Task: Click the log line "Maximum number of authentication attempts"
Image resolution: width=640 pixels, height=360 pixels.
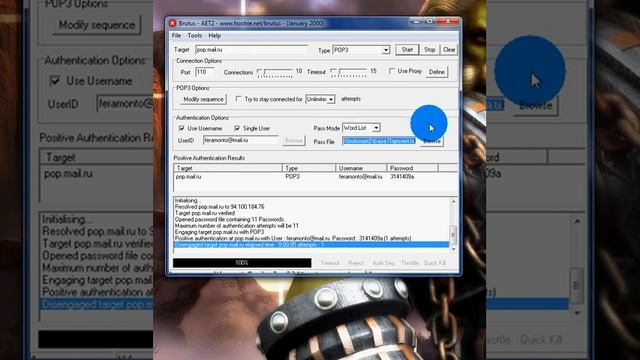Action: click(x=236, y=225)
